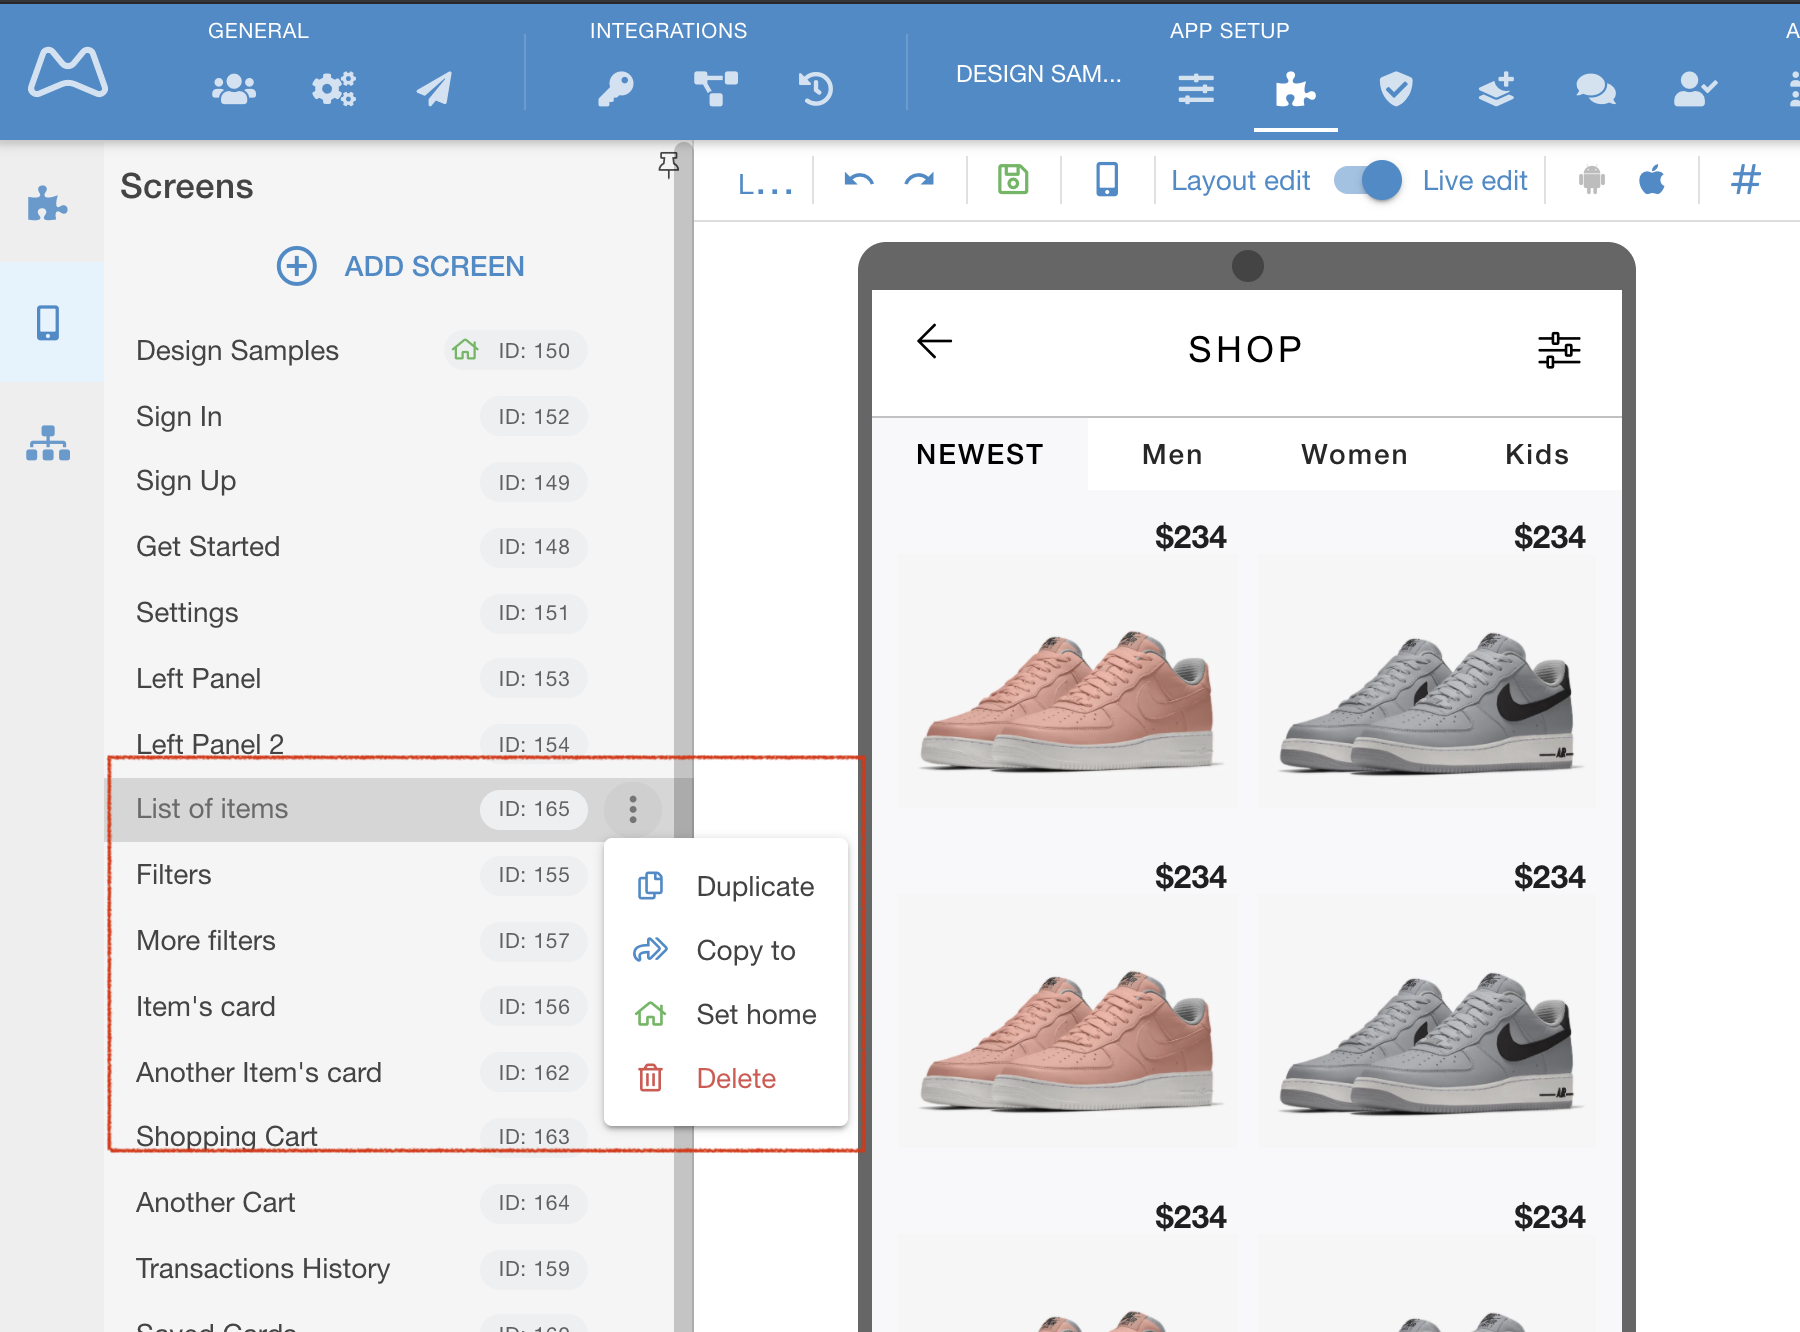Click SHOP title in preview
The image size is (1800, 1332).
tap(1245, 350)
